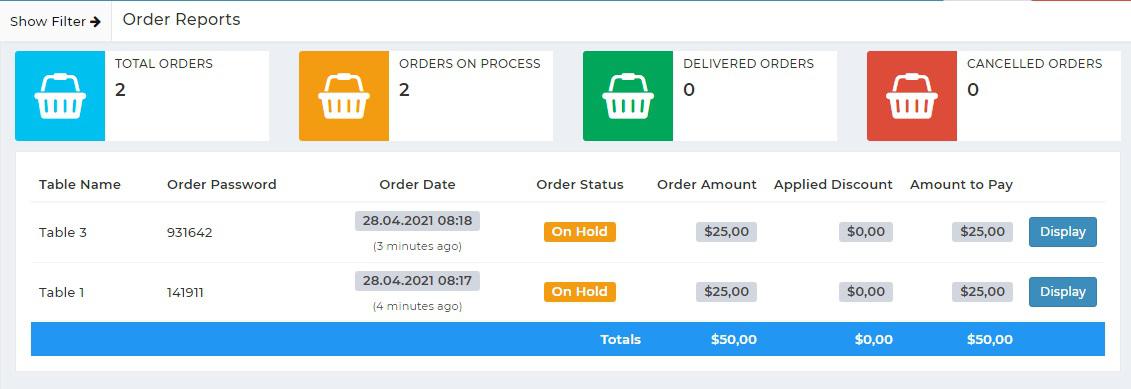1131x389 pixels.
Task: Click the Order Status column header
Action: (x=580, y=184)
